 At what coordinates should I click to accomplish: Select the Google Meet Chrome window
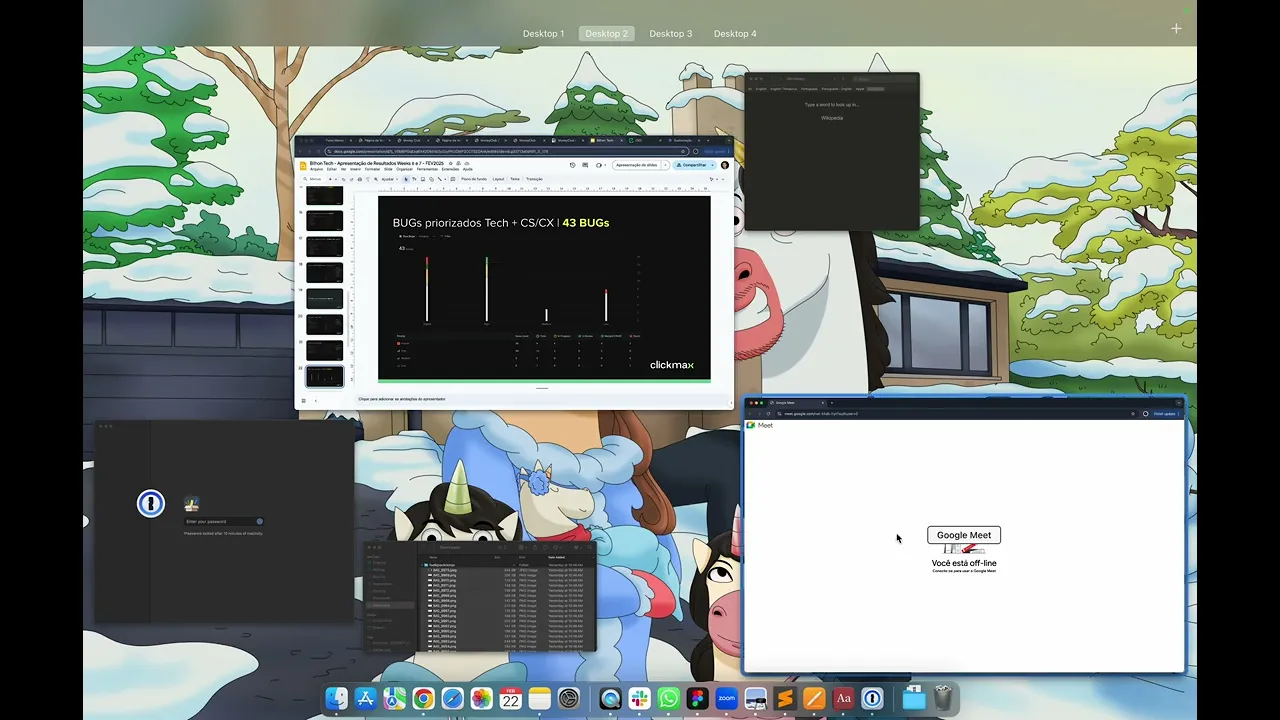point(964,535)
